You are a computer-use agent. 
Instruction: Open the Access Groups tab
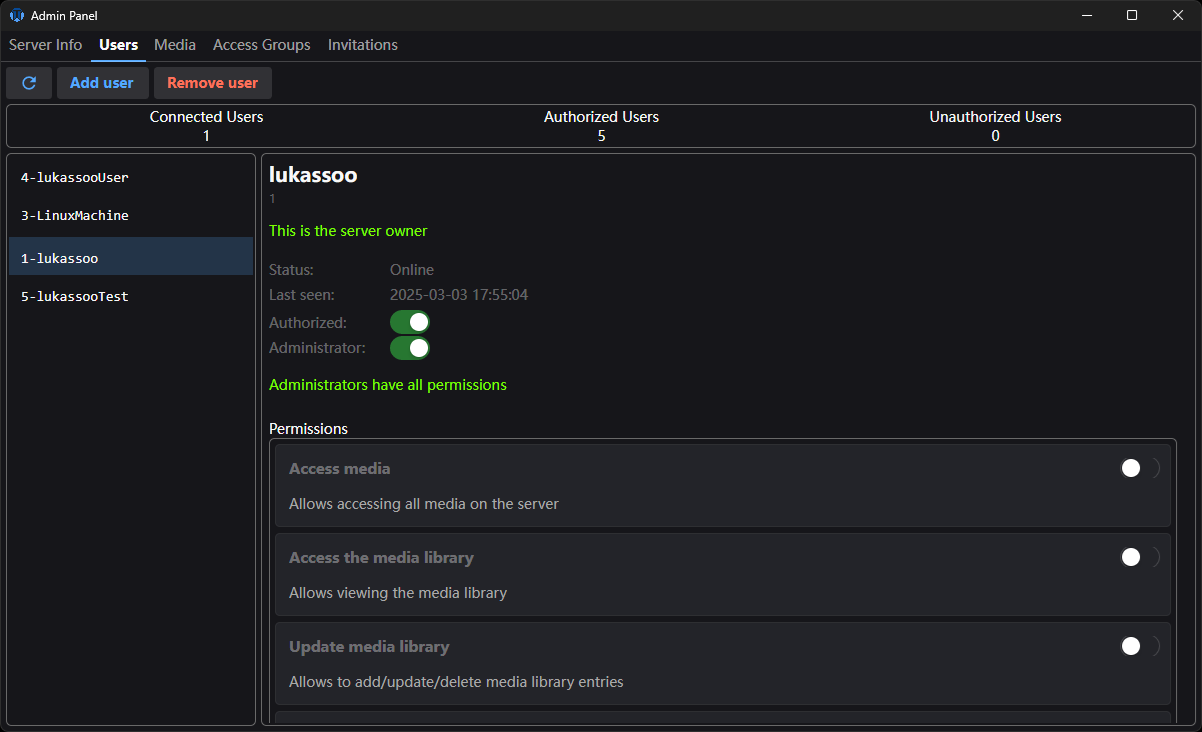[x=262, y=45]
